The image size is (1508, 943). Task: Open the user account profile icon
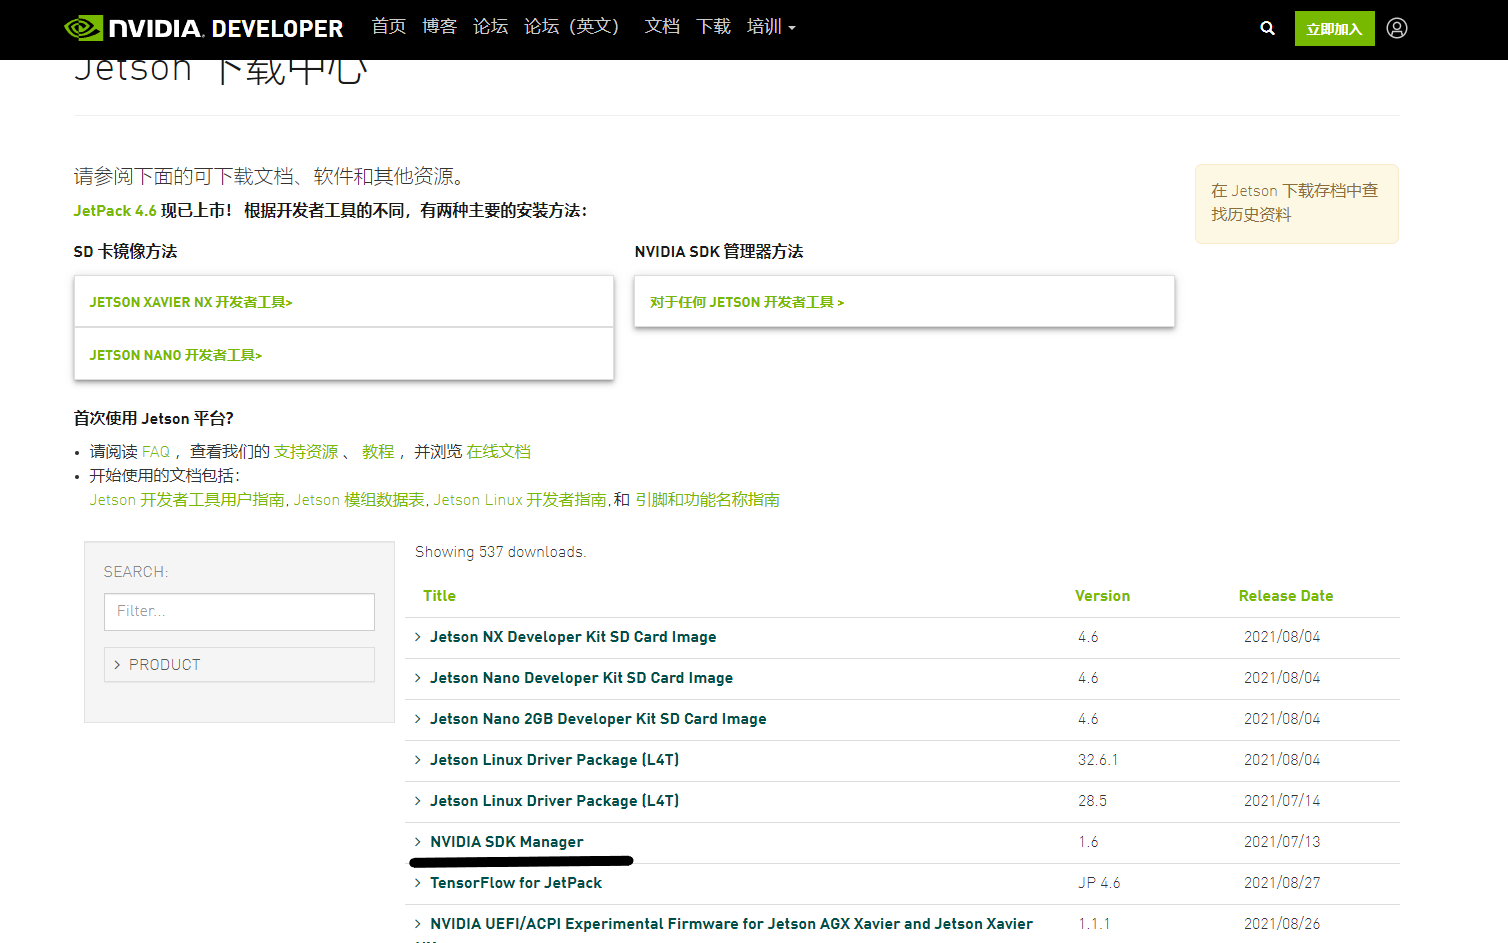click(1397, 28)
